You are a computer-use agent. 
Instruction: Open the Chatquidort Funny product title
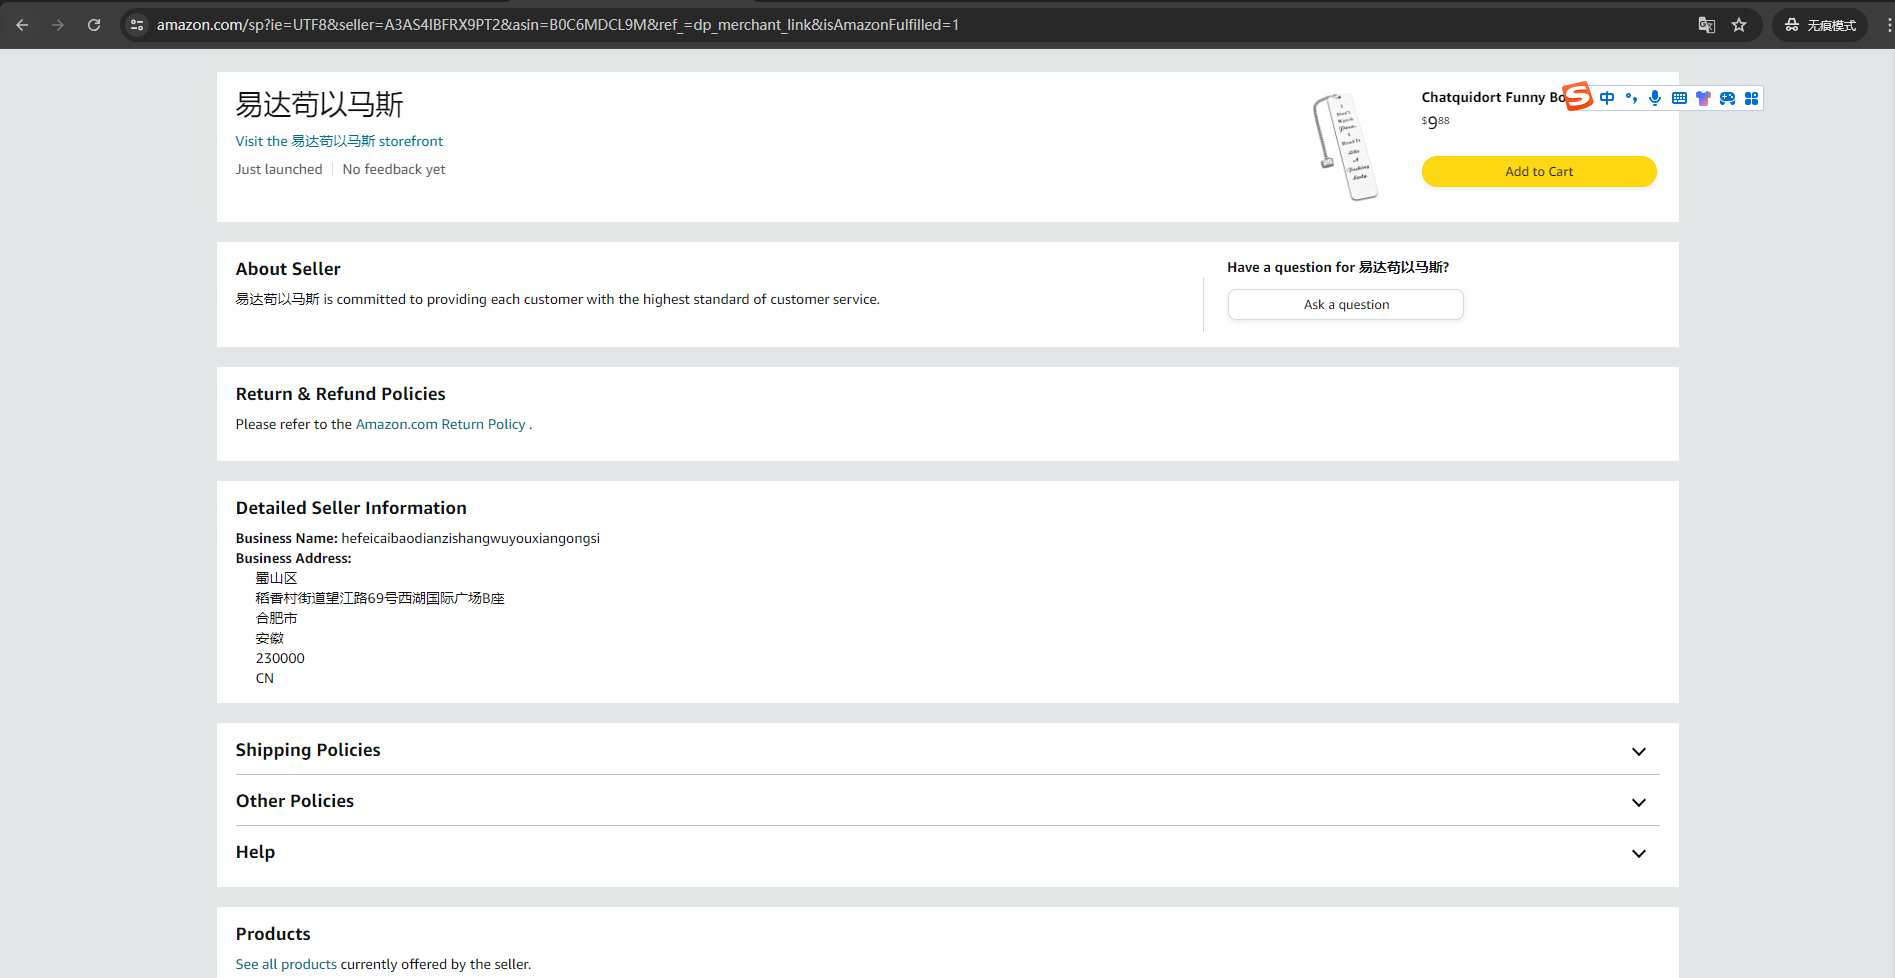click(1493, 97)
